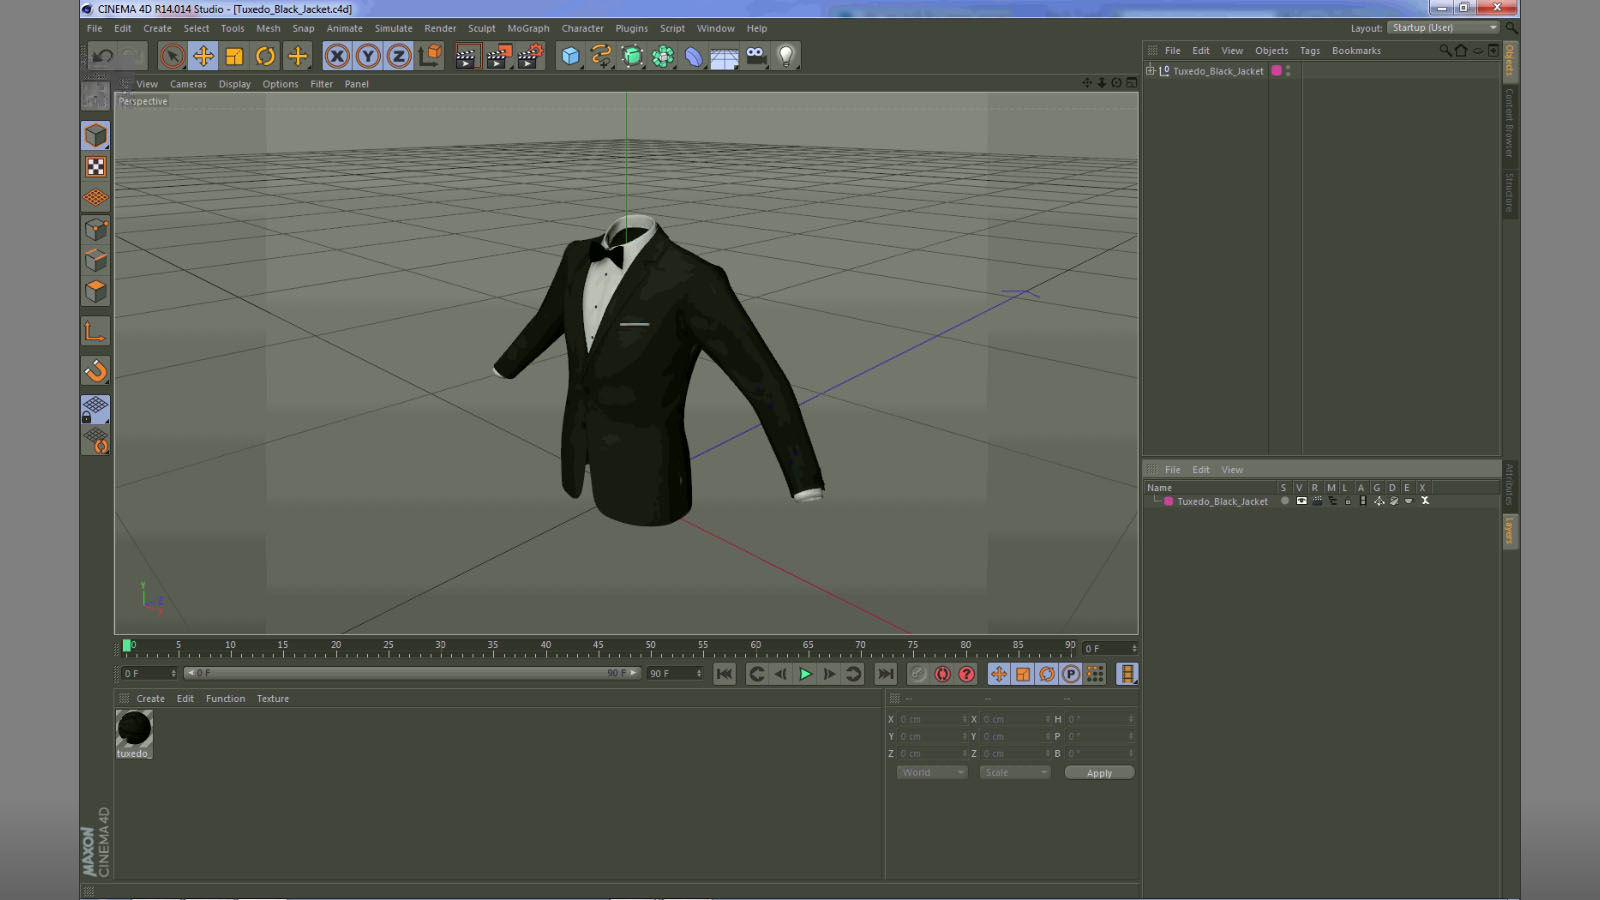This screenshot has width=1600, height=900.
Task: Switch the coordinate system icon
Action: pyautogui.click(x=430, y=56)
